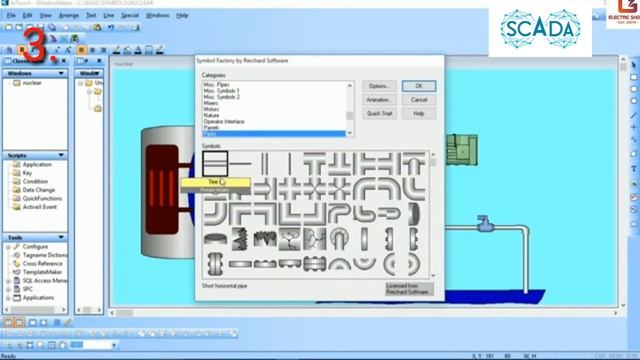Select the Misc. Pipes category
Screen dimensions: 640x360
[216, 84]
